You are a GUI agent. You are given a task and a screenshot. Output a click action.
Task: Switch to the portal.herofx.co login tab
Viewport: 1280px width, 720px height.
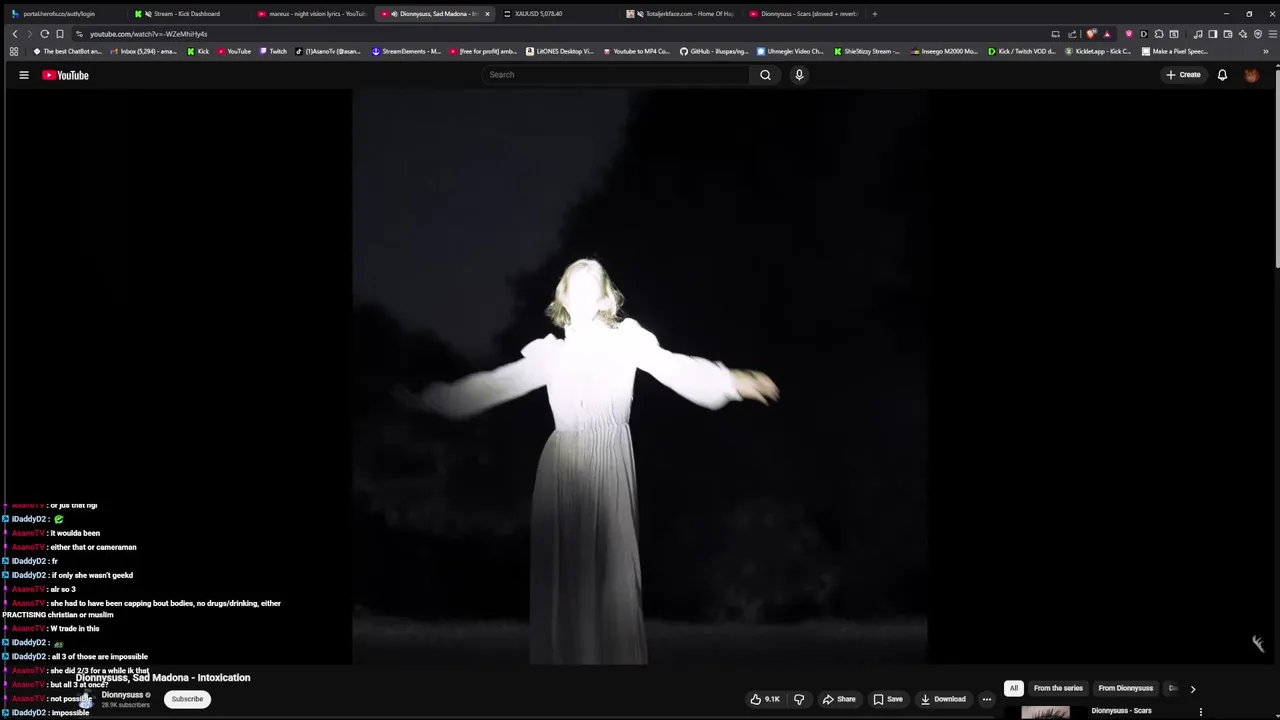point(60,14)
